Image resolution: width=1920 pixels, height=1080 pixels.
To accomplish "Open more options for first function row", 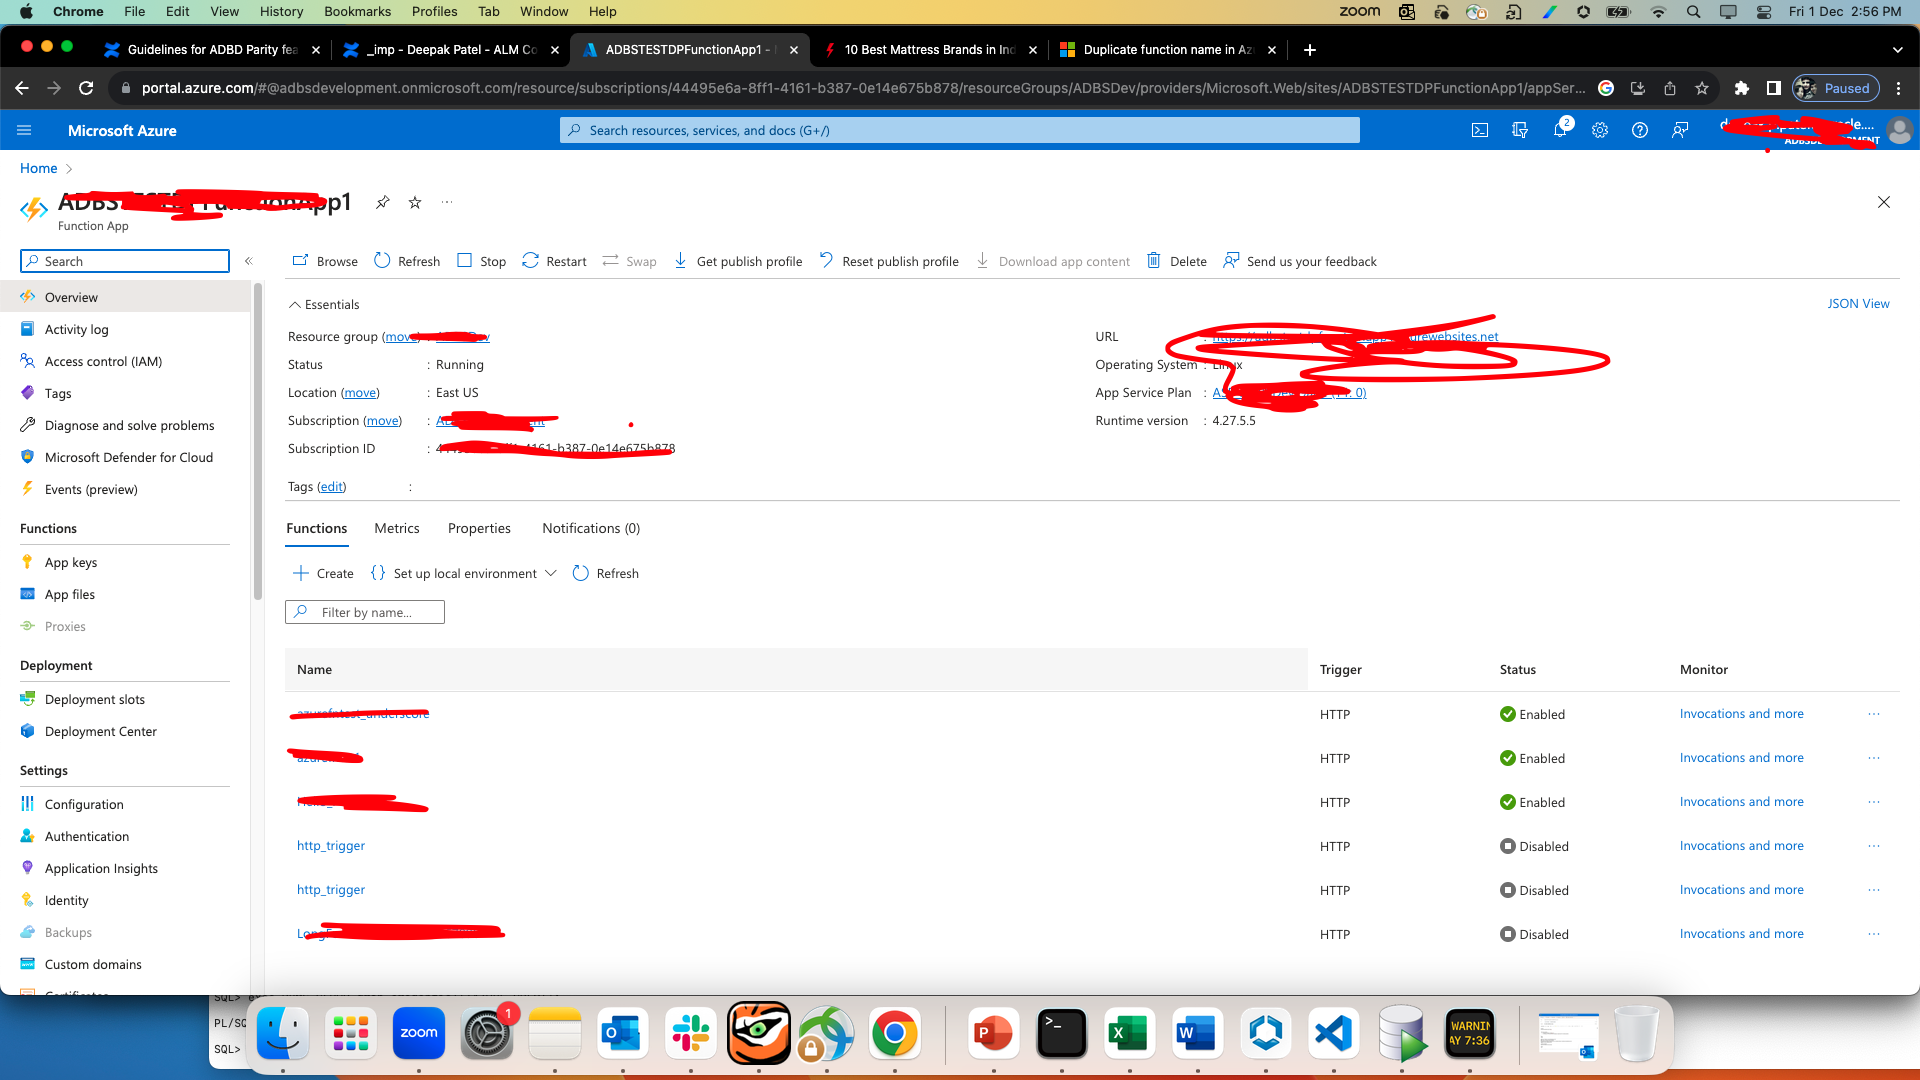I will pos(1873,714).
